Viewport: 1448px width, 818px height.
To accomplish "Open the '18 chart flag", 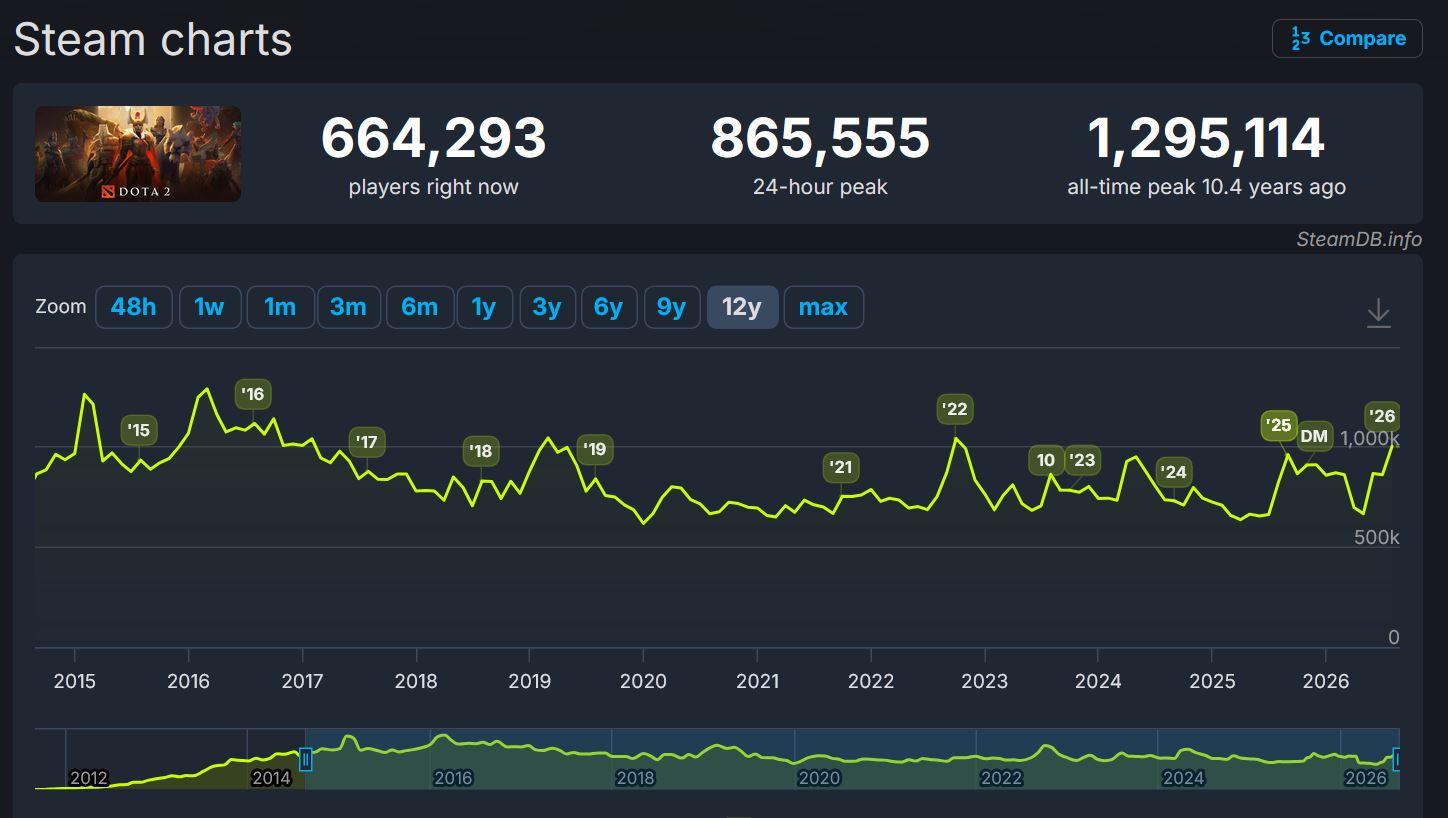I will tap(481, 451).
